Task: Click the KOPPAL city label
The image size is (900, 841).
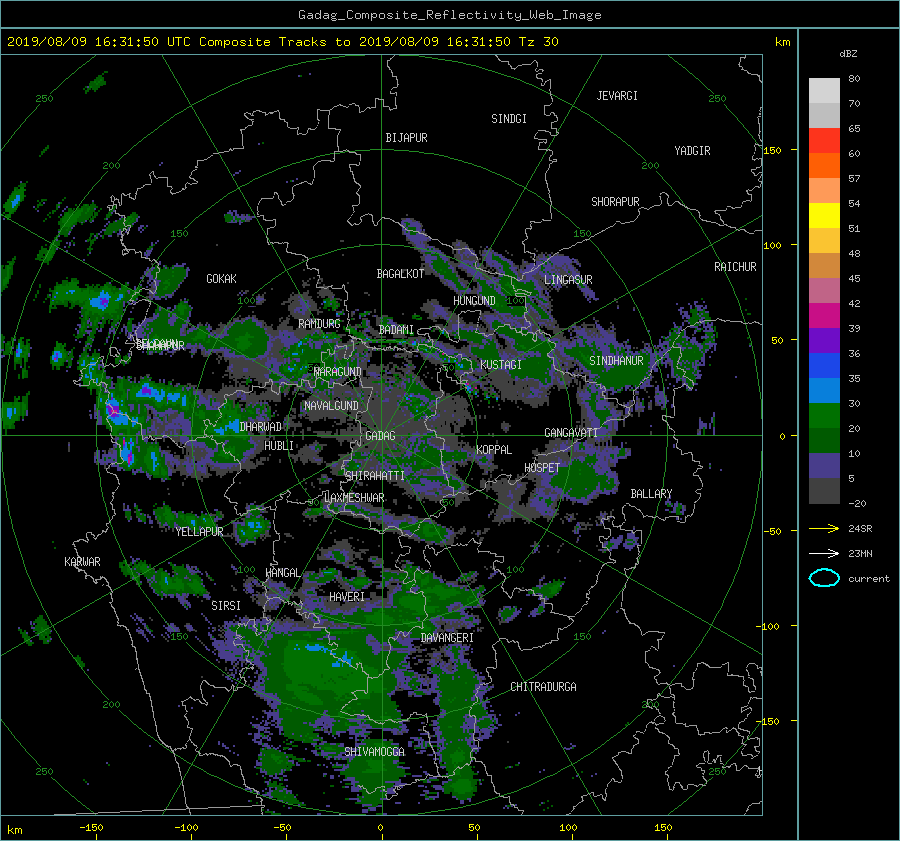Action: pos(494,450)
